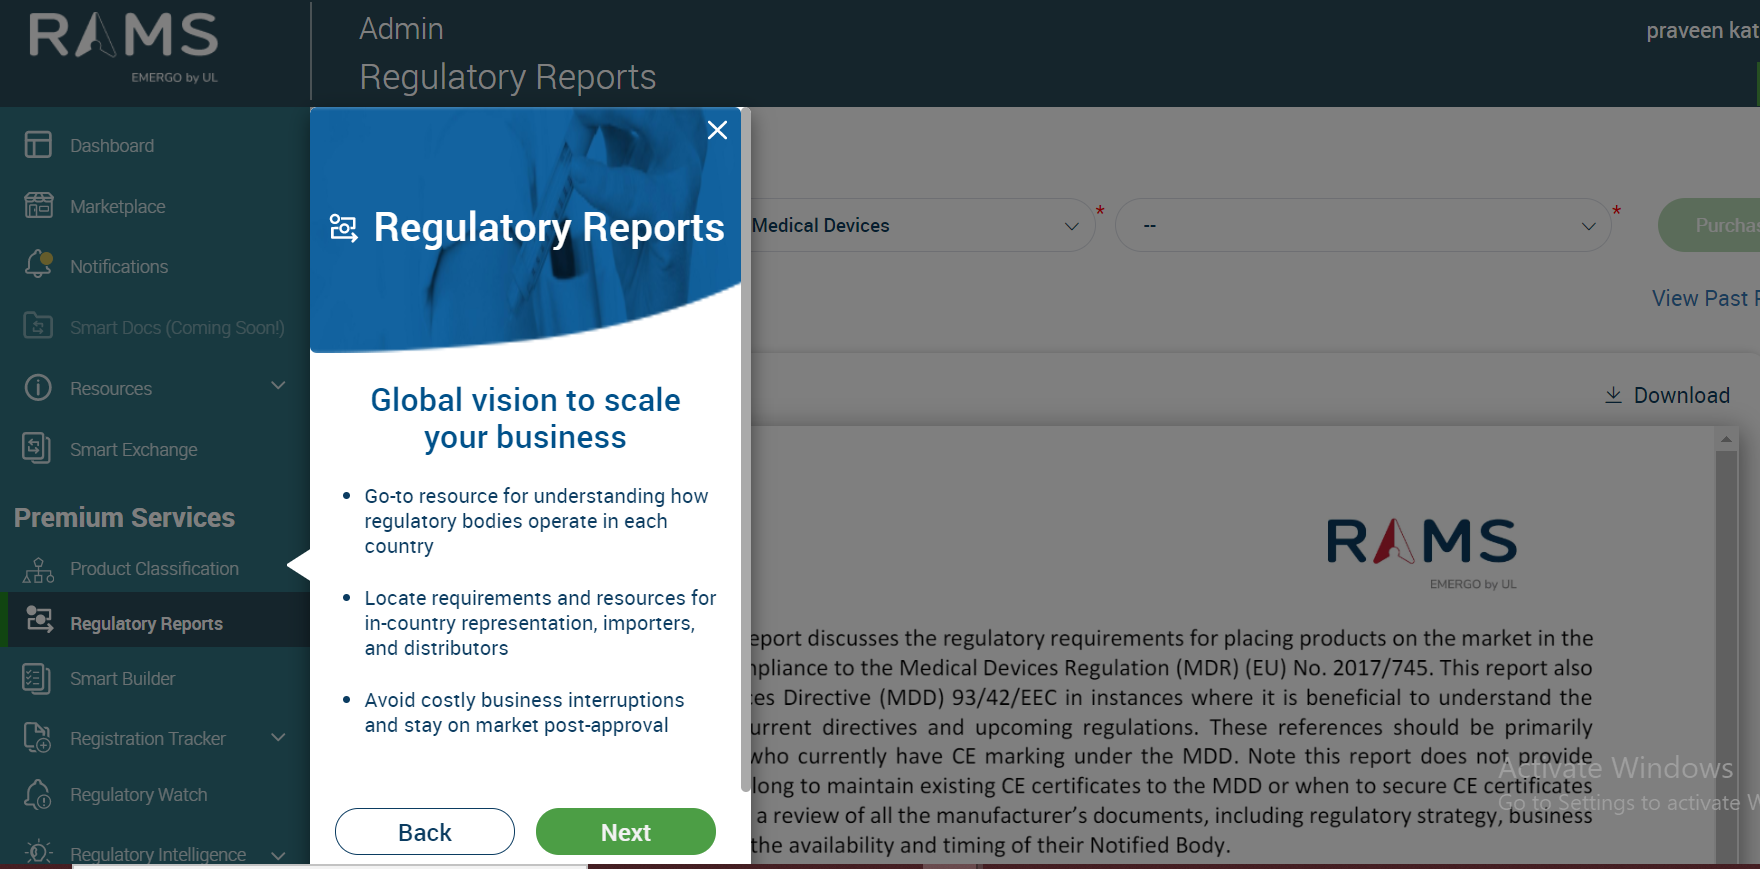Click the report scrollbar up arrow

(1726, 439)
